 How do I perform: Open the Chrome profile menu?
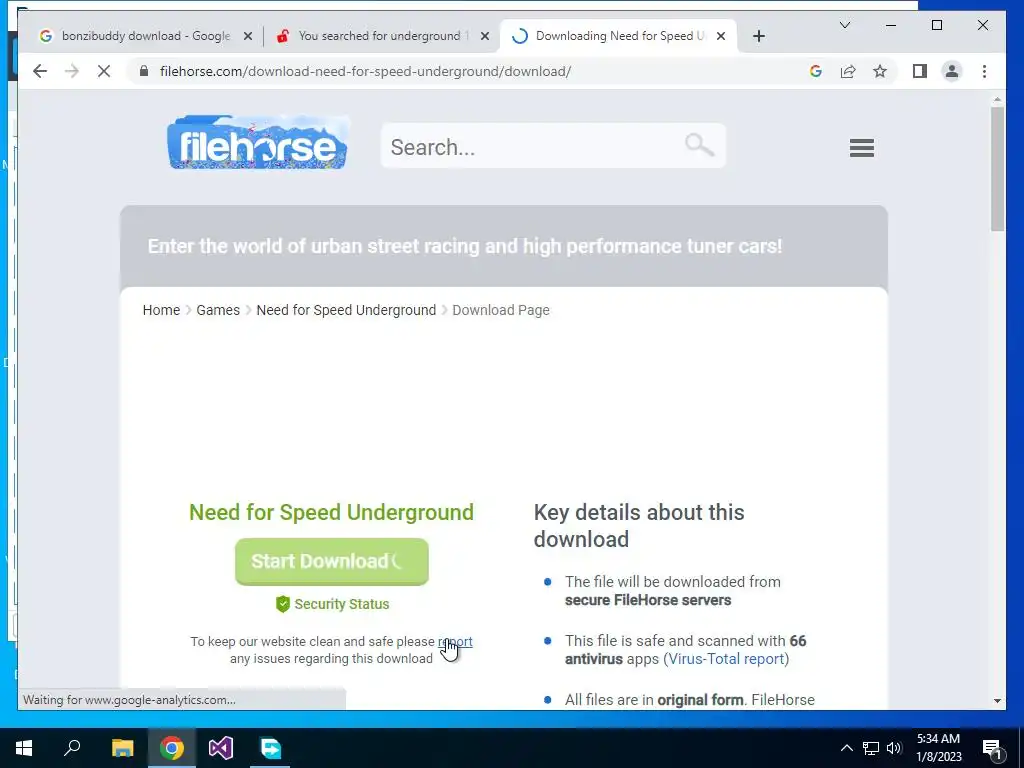pyautogui.click(x=952, y=71)
